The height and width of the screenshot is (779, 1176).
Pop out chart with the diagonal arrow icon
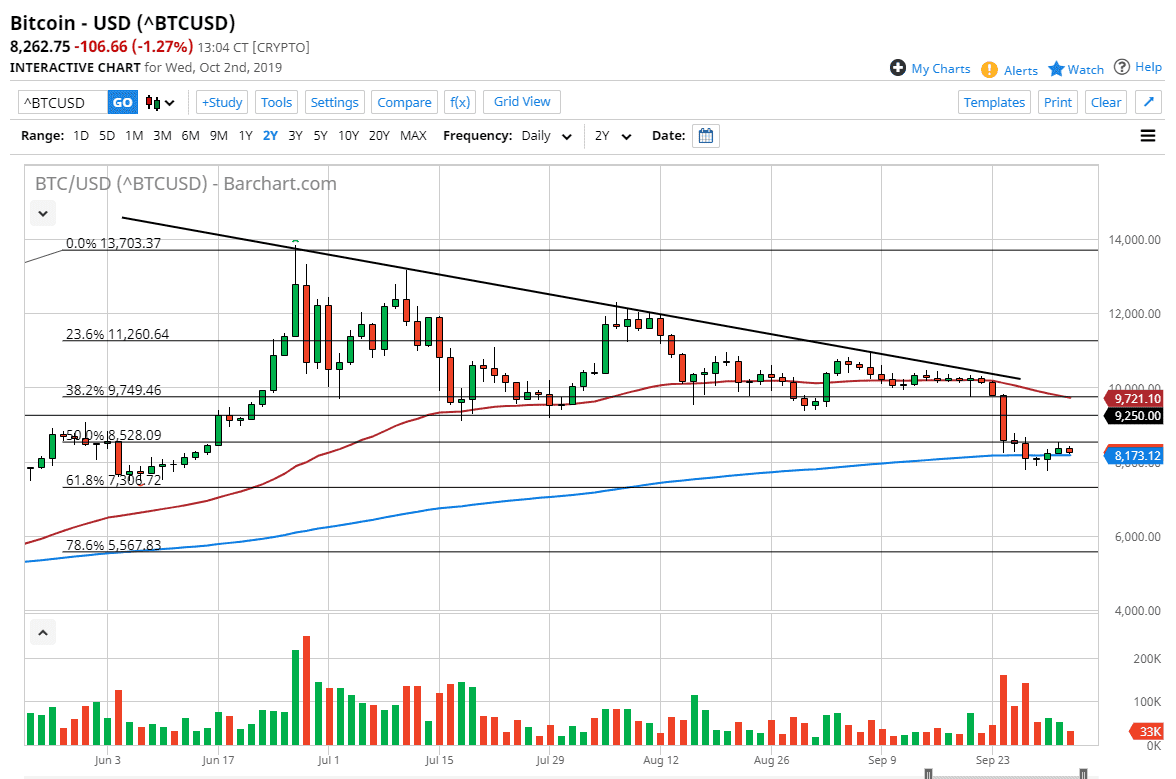pos(1148,101)
